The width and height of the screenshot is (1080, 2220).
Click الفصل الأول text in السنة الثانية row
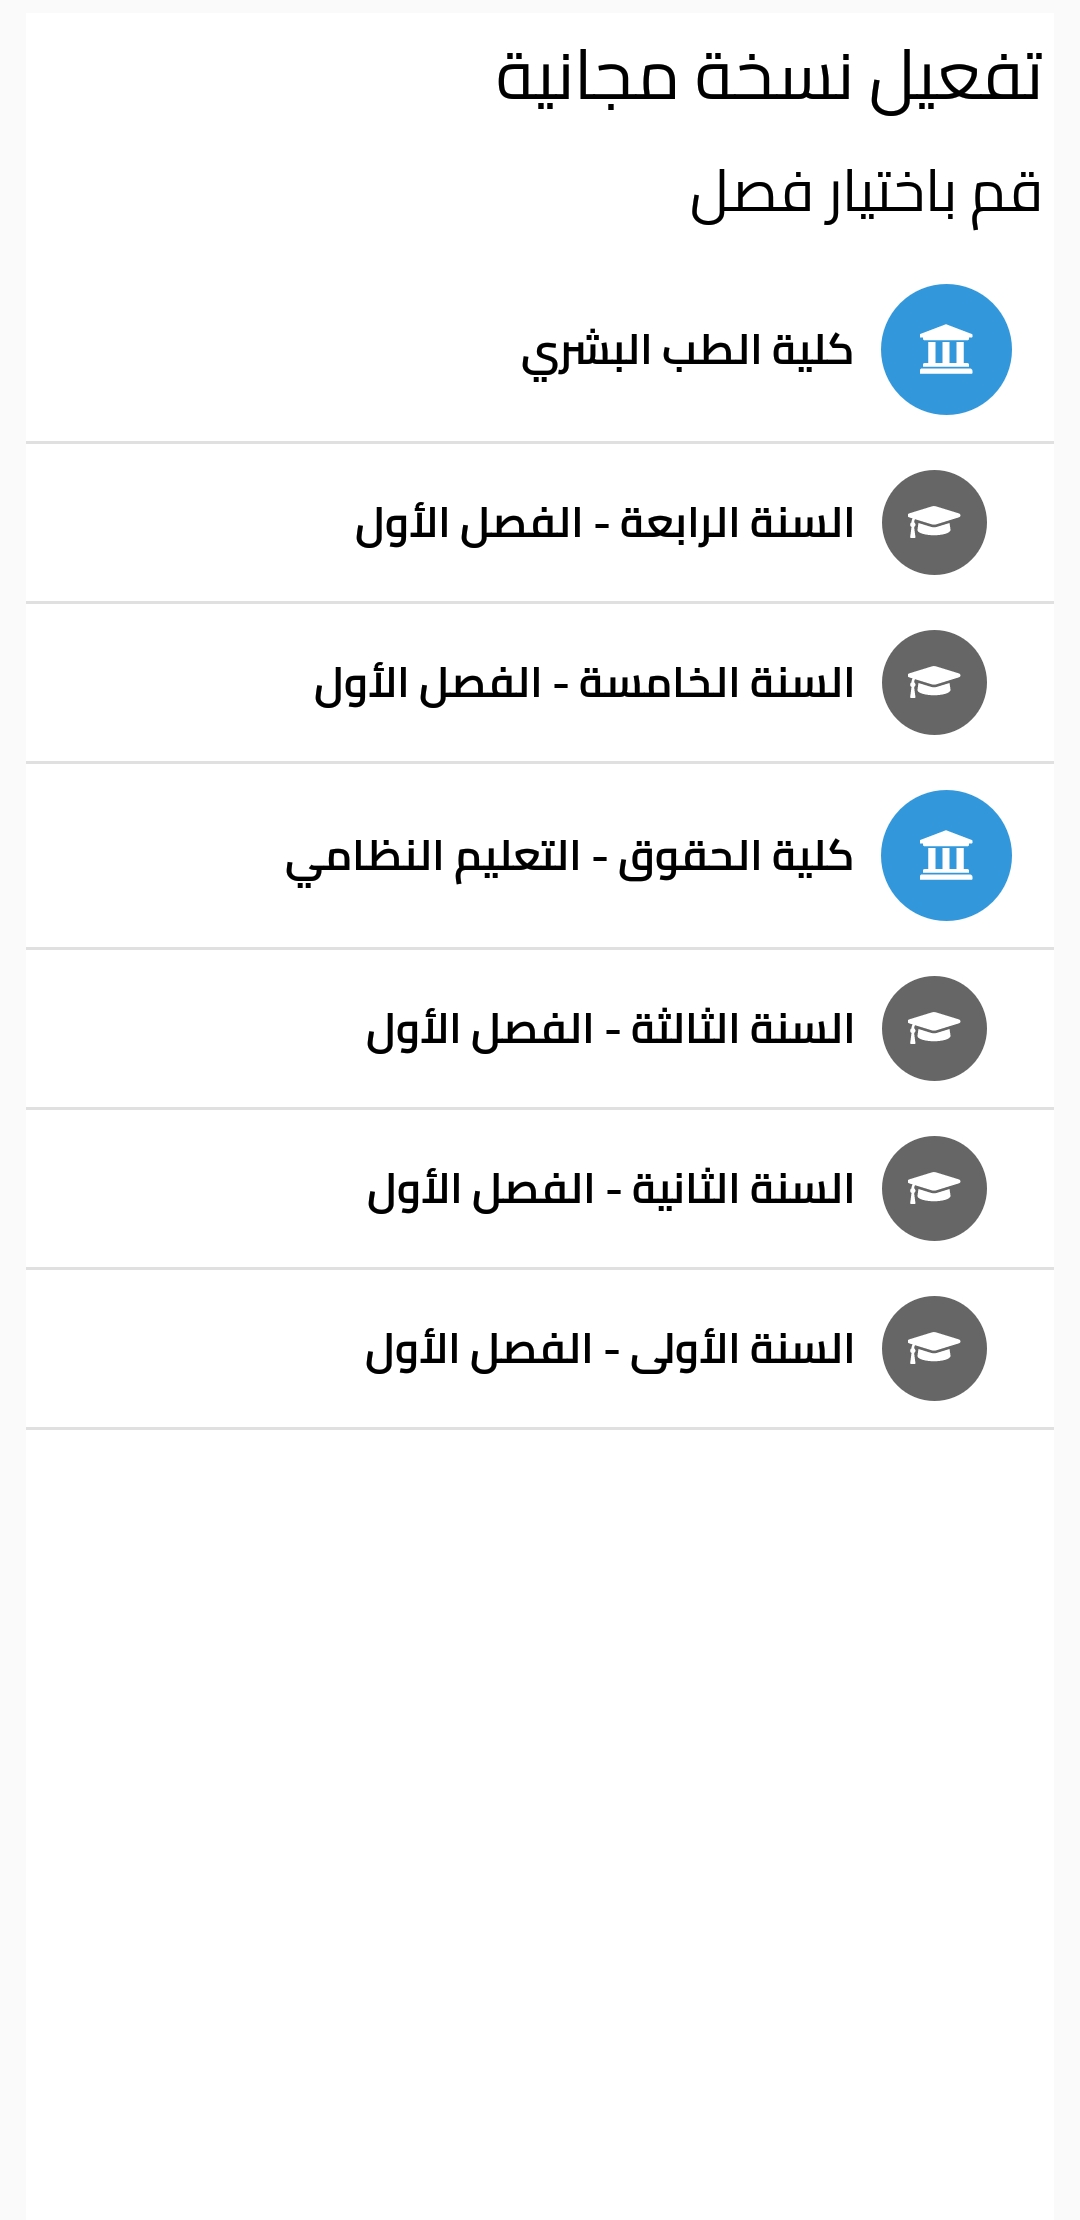click(480, 1190)
